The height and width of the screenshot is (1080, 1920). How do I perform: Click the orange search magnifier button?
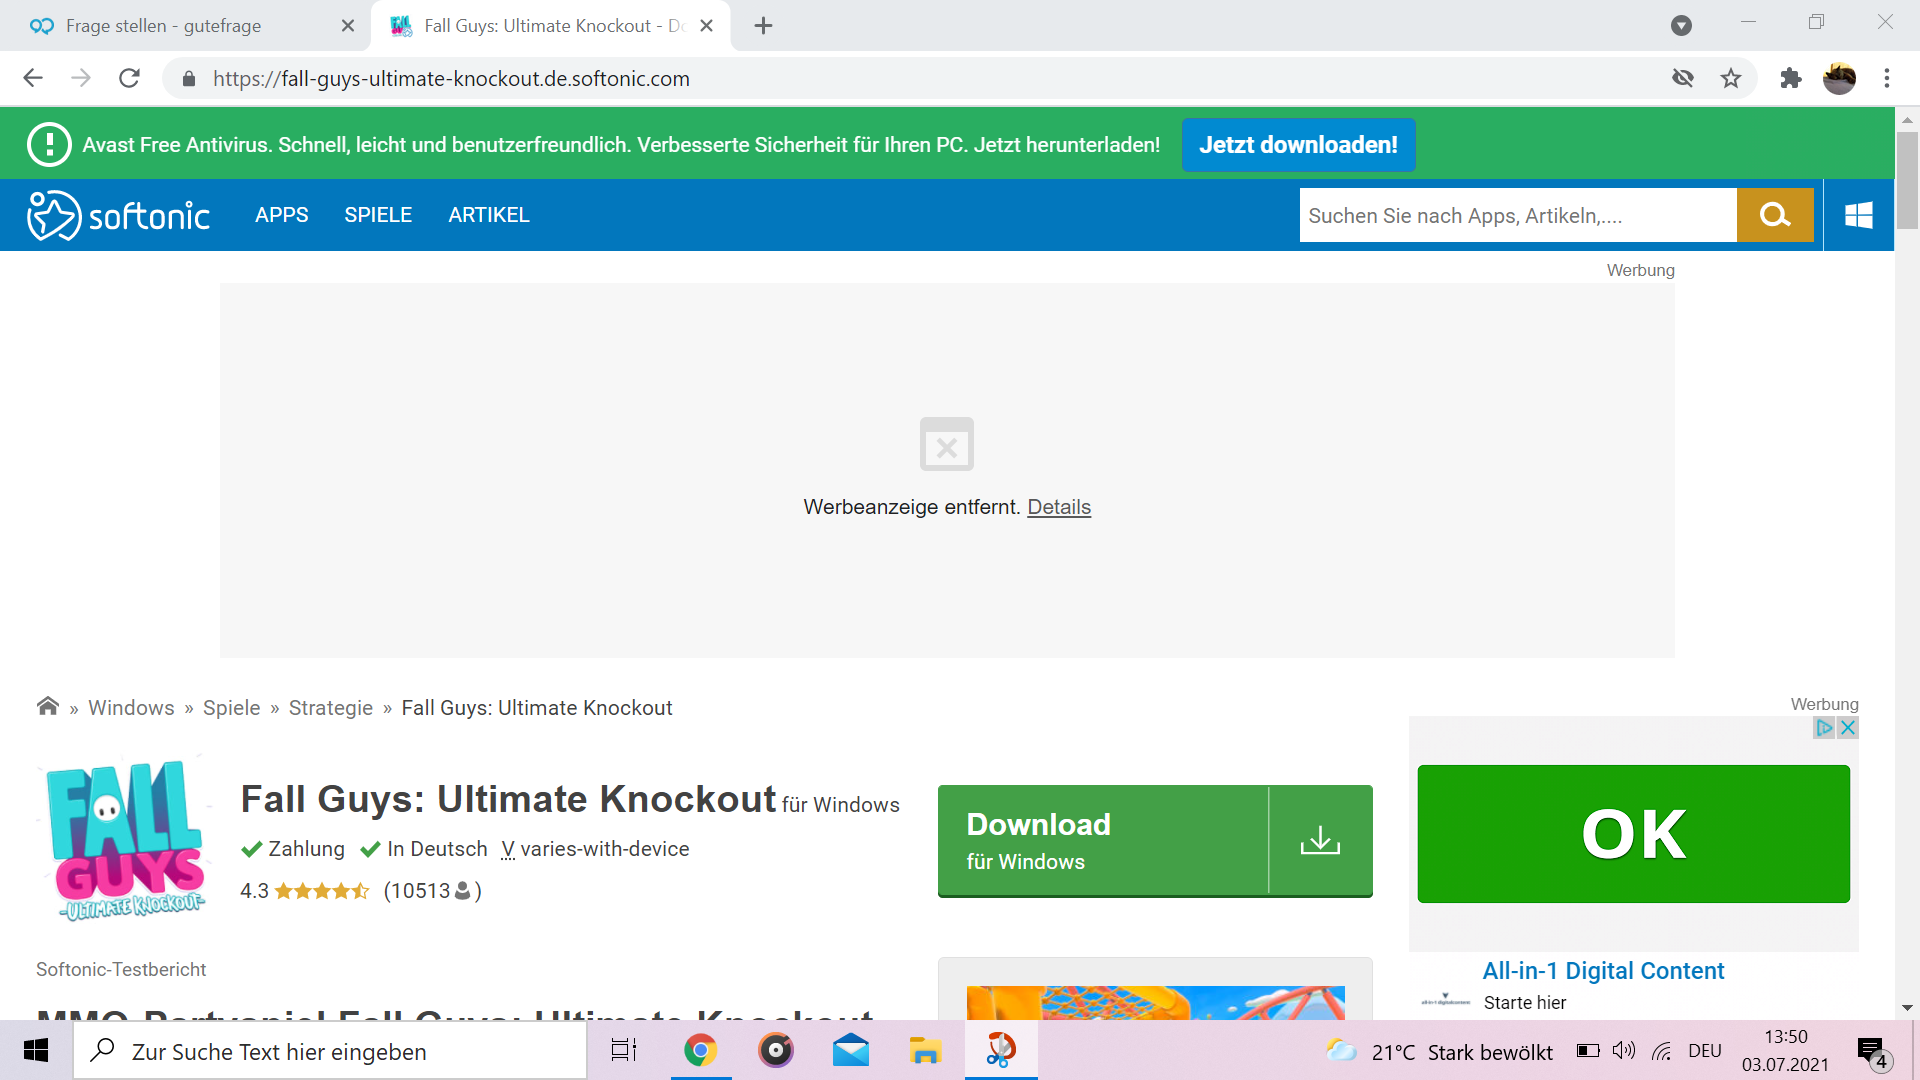(1774, 215)
